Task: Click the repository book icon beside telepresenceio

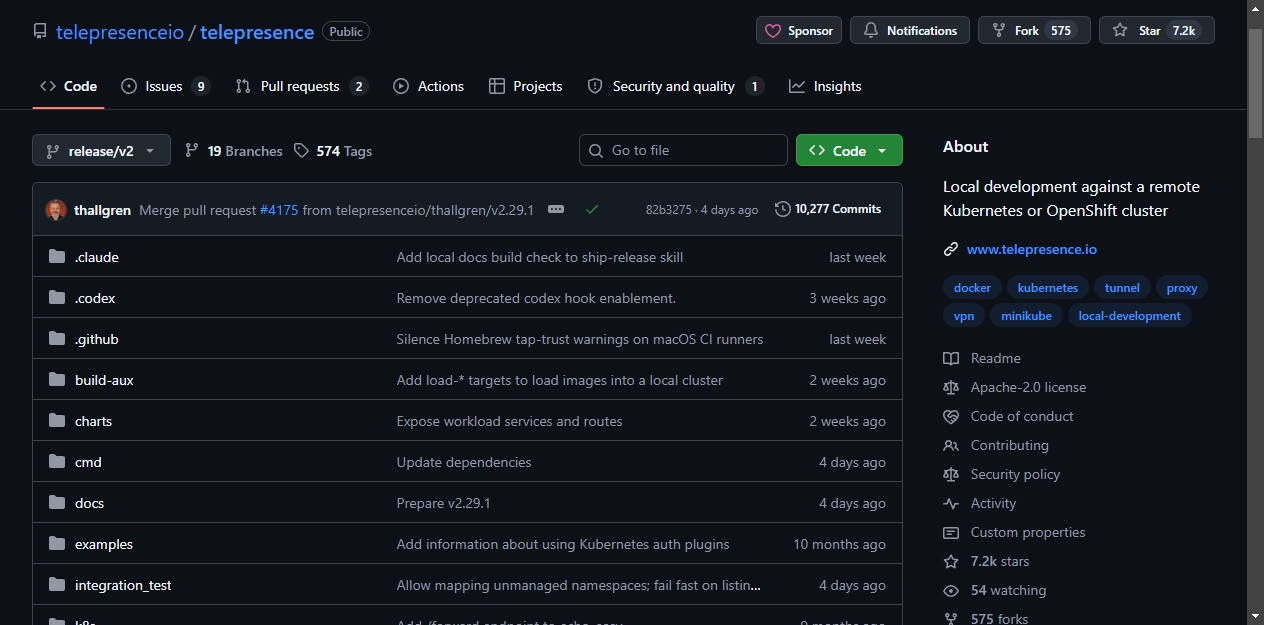Action: click(x=40, y=31)
